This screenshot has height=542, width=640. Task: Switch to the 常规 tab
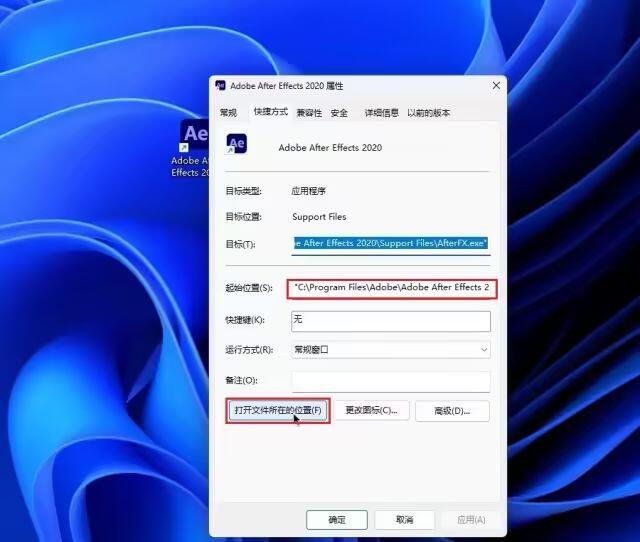(x=228, y=113)
